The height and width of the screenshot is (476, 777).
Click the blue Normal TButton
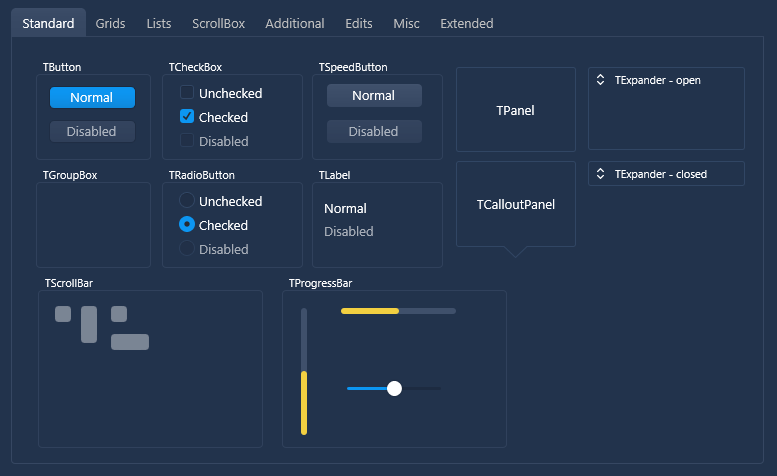[92, 97]
